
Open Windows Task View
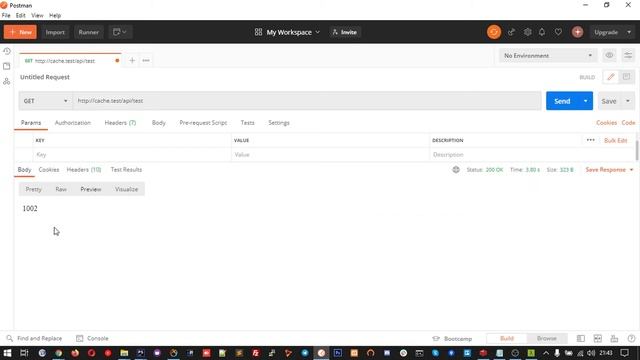pyautogui.click(x=24, y=353)
